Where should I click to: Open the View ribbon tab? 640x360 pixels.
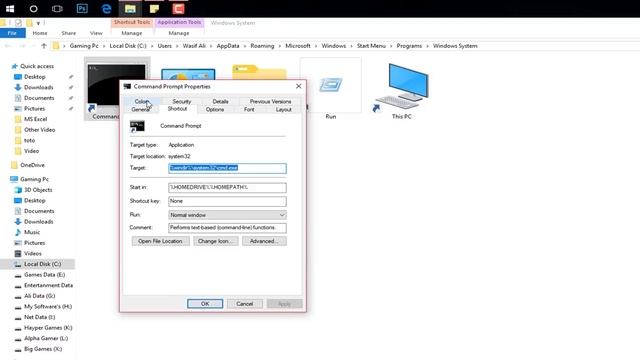point(96,33)
